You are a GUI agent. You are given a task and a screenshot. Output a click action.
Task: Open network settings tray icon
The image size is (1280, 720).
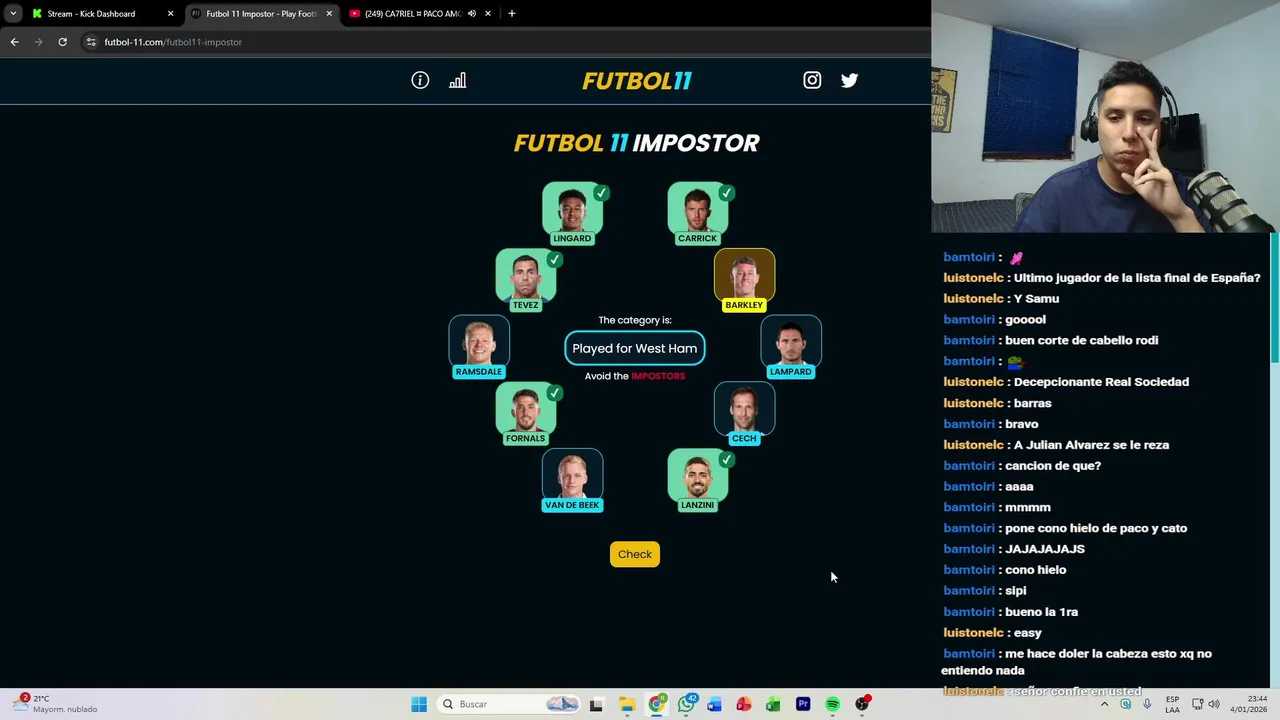click(1198, 704)
